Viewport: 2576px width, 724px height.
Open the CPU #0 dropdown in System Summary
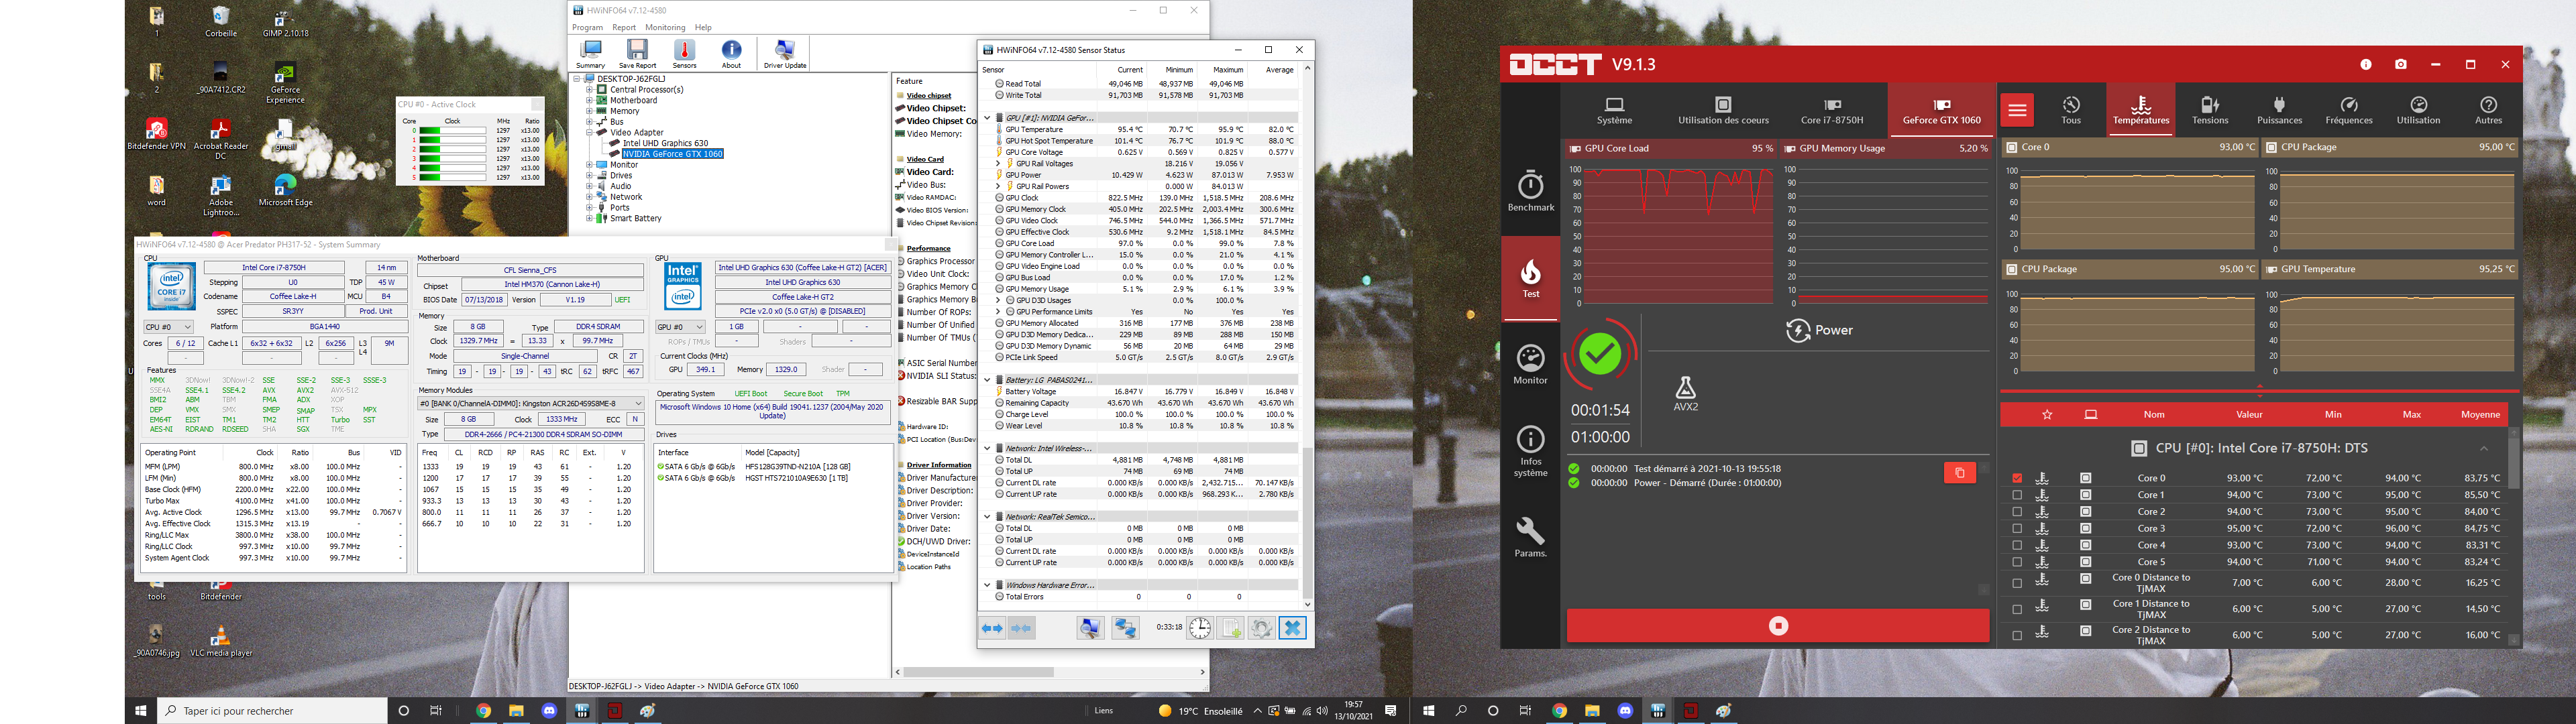click(169, 327)
